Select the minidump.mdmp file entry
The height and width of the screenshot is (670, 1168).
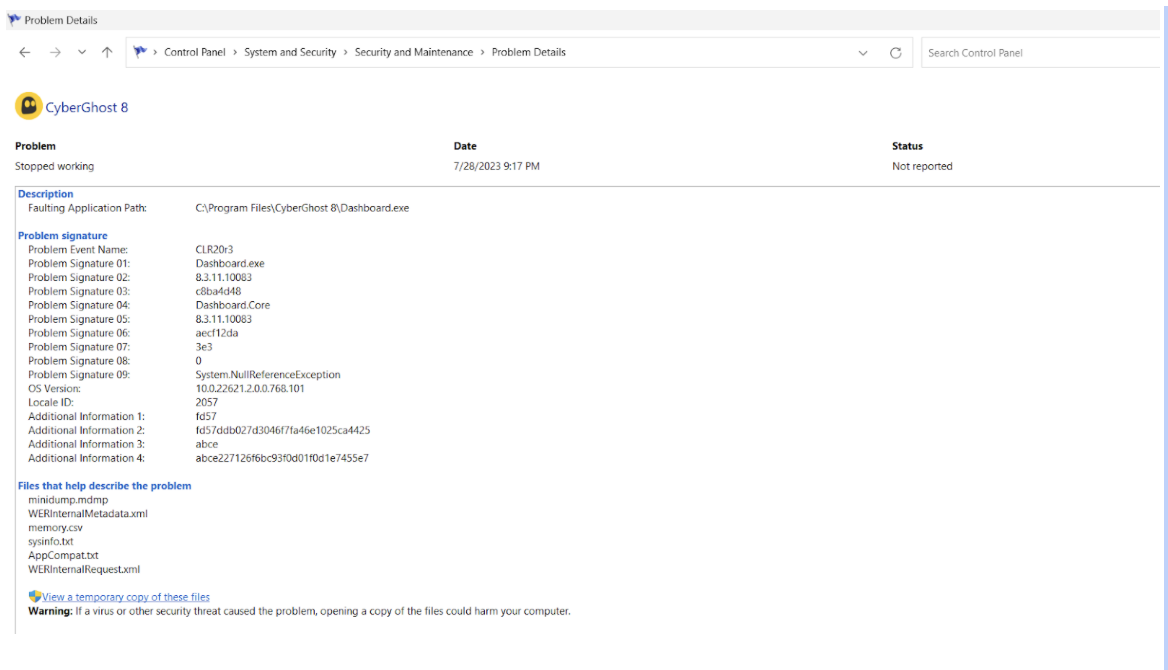point(70,499)
